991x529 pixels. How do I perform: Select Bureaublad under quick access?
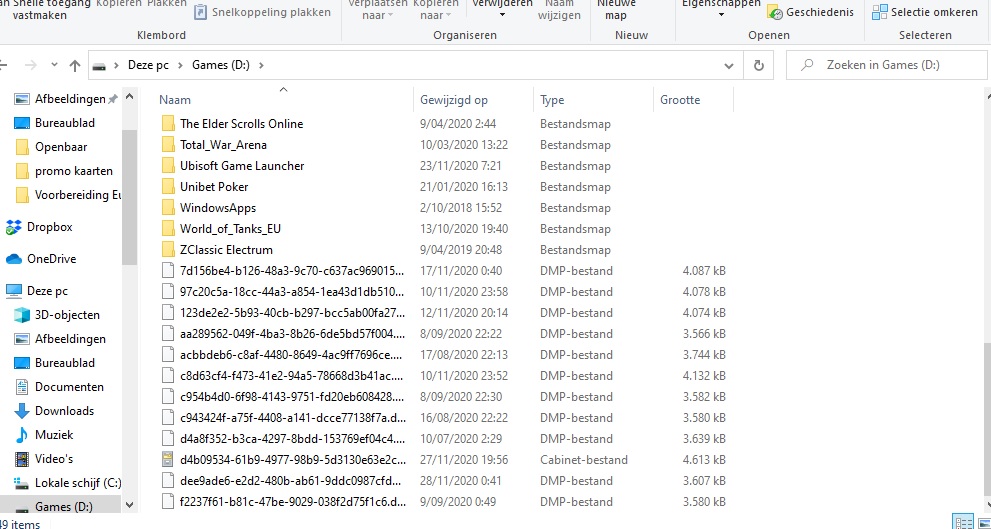click(x=54, y=123)
